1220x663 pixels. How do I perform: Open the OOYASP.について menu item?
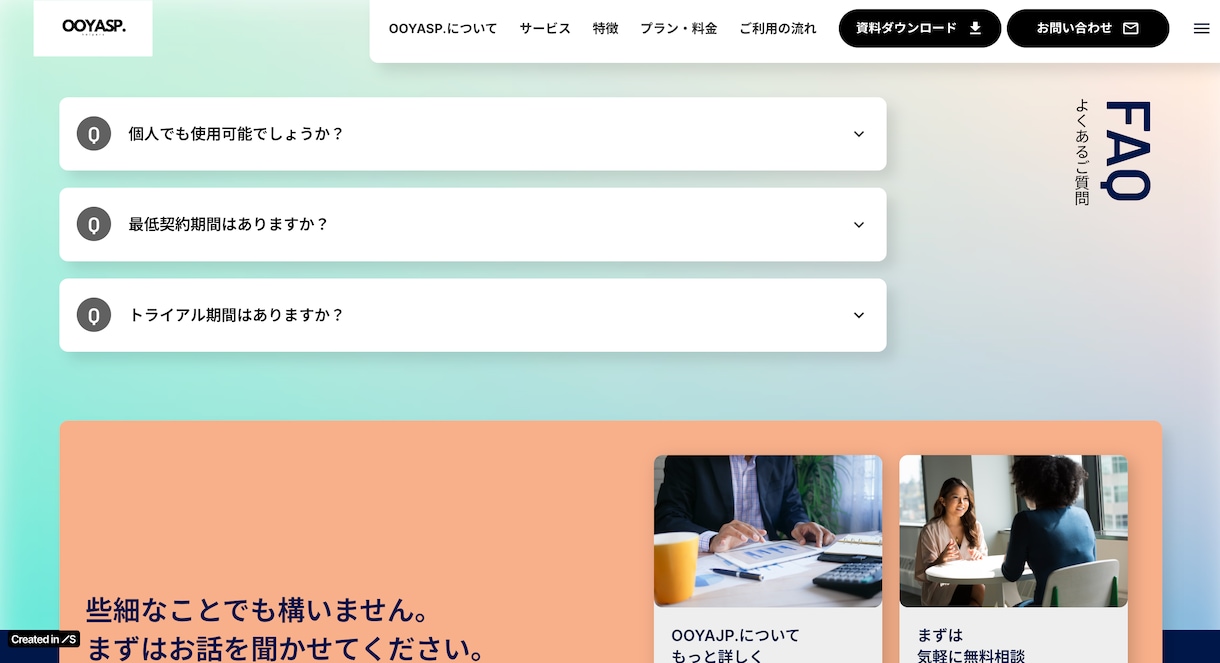(443, 28)
